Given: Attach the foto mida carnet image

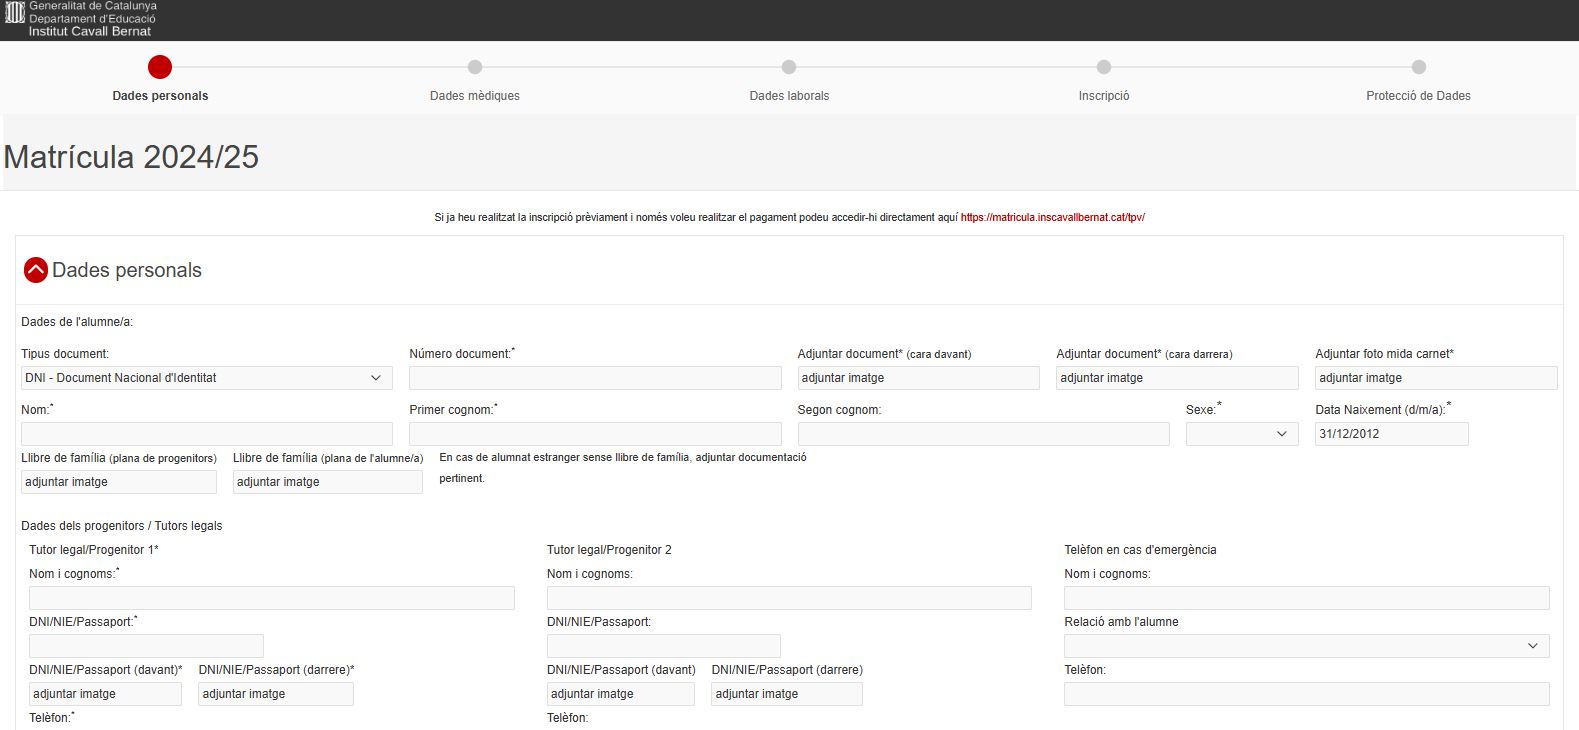Looking at the screenshot, I should (1435, 378).
